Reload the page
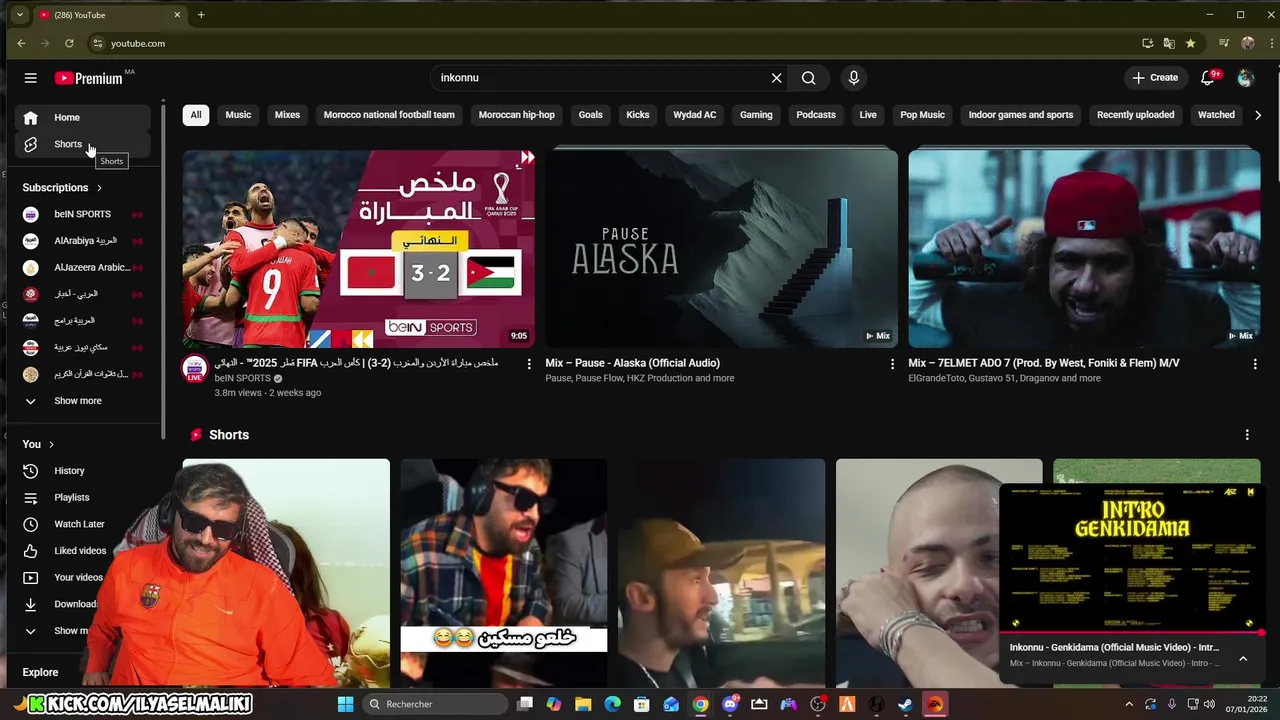The width and height of the screenshot is (1280, 720). 69,44
